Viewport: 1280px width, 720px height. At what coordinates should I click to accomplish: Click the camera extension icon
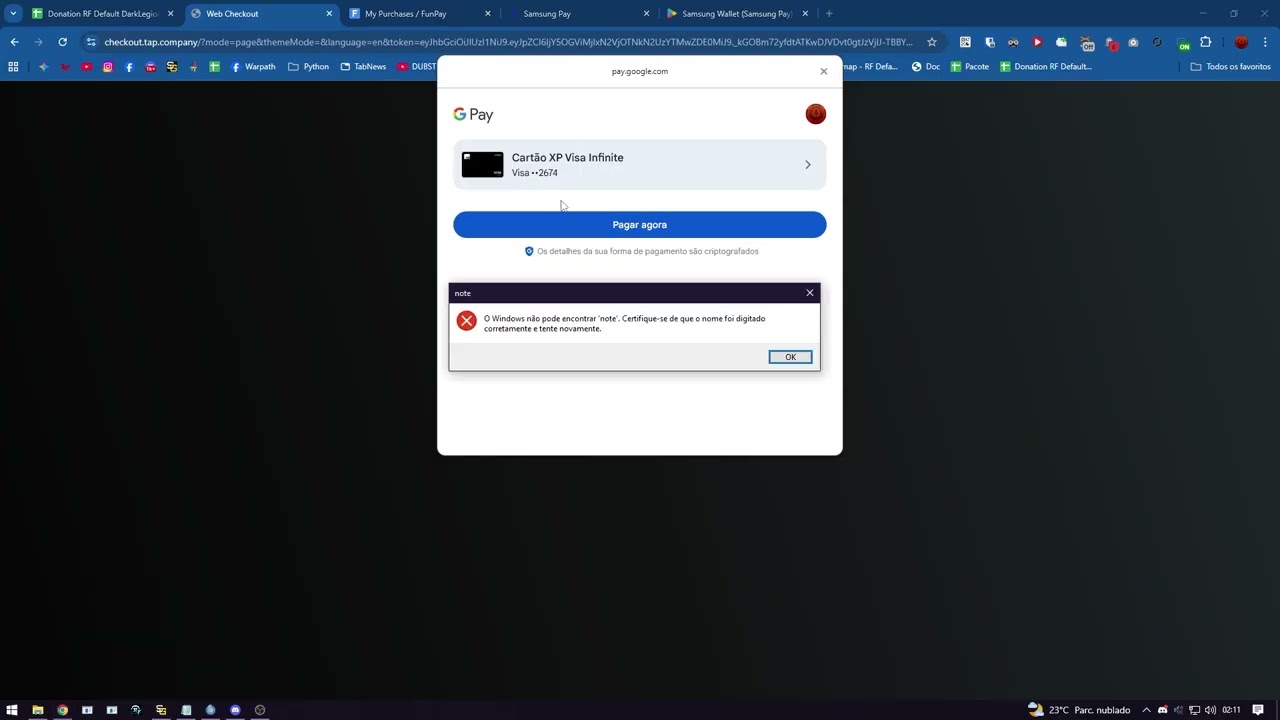click(1133, 42)
